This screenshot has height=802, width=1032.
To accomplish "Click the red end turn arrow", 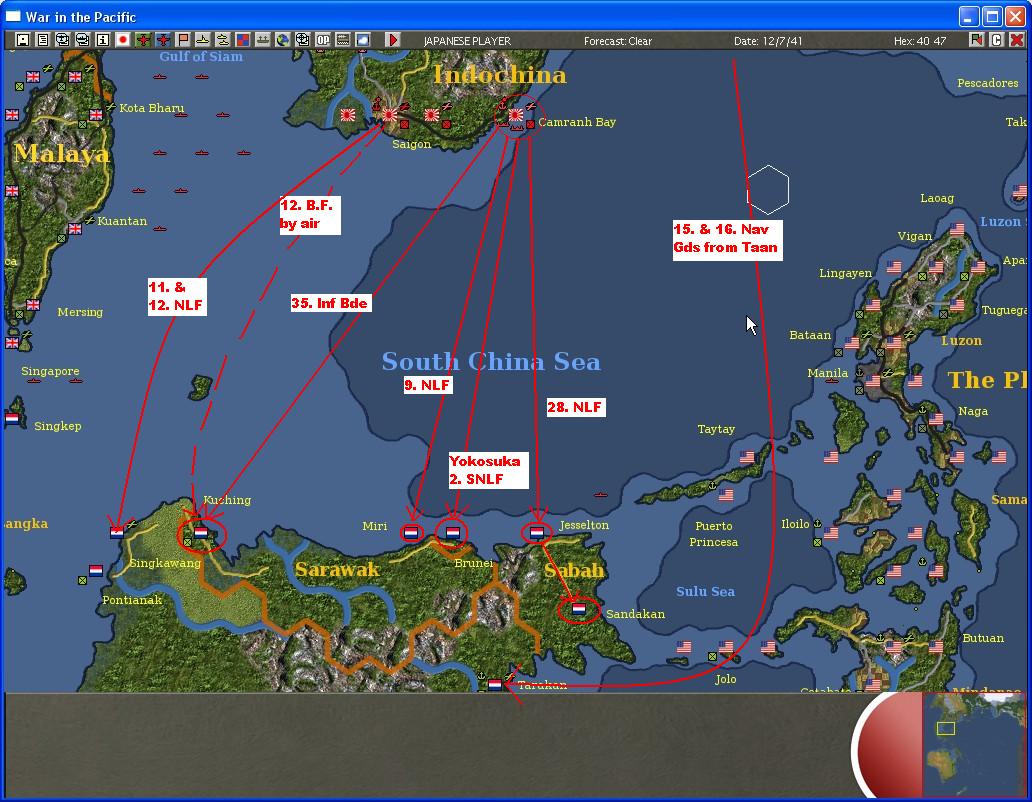I will click(393, 40).
